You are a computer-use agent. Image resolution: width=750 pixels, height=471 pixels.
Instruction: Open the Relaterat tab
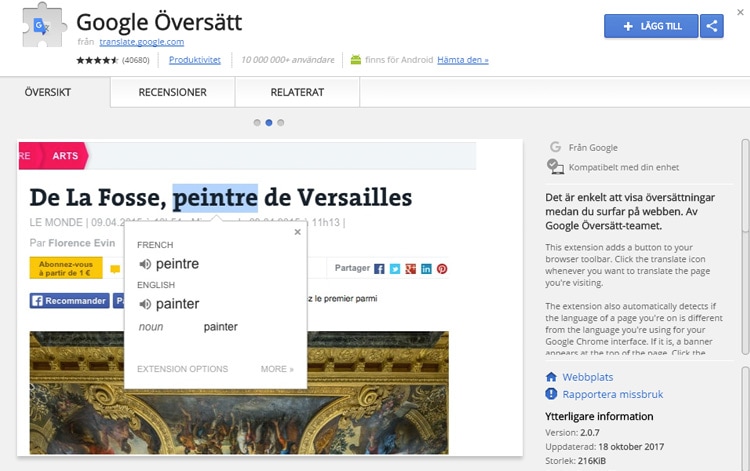pyautogui.click(x=297, y=92)
